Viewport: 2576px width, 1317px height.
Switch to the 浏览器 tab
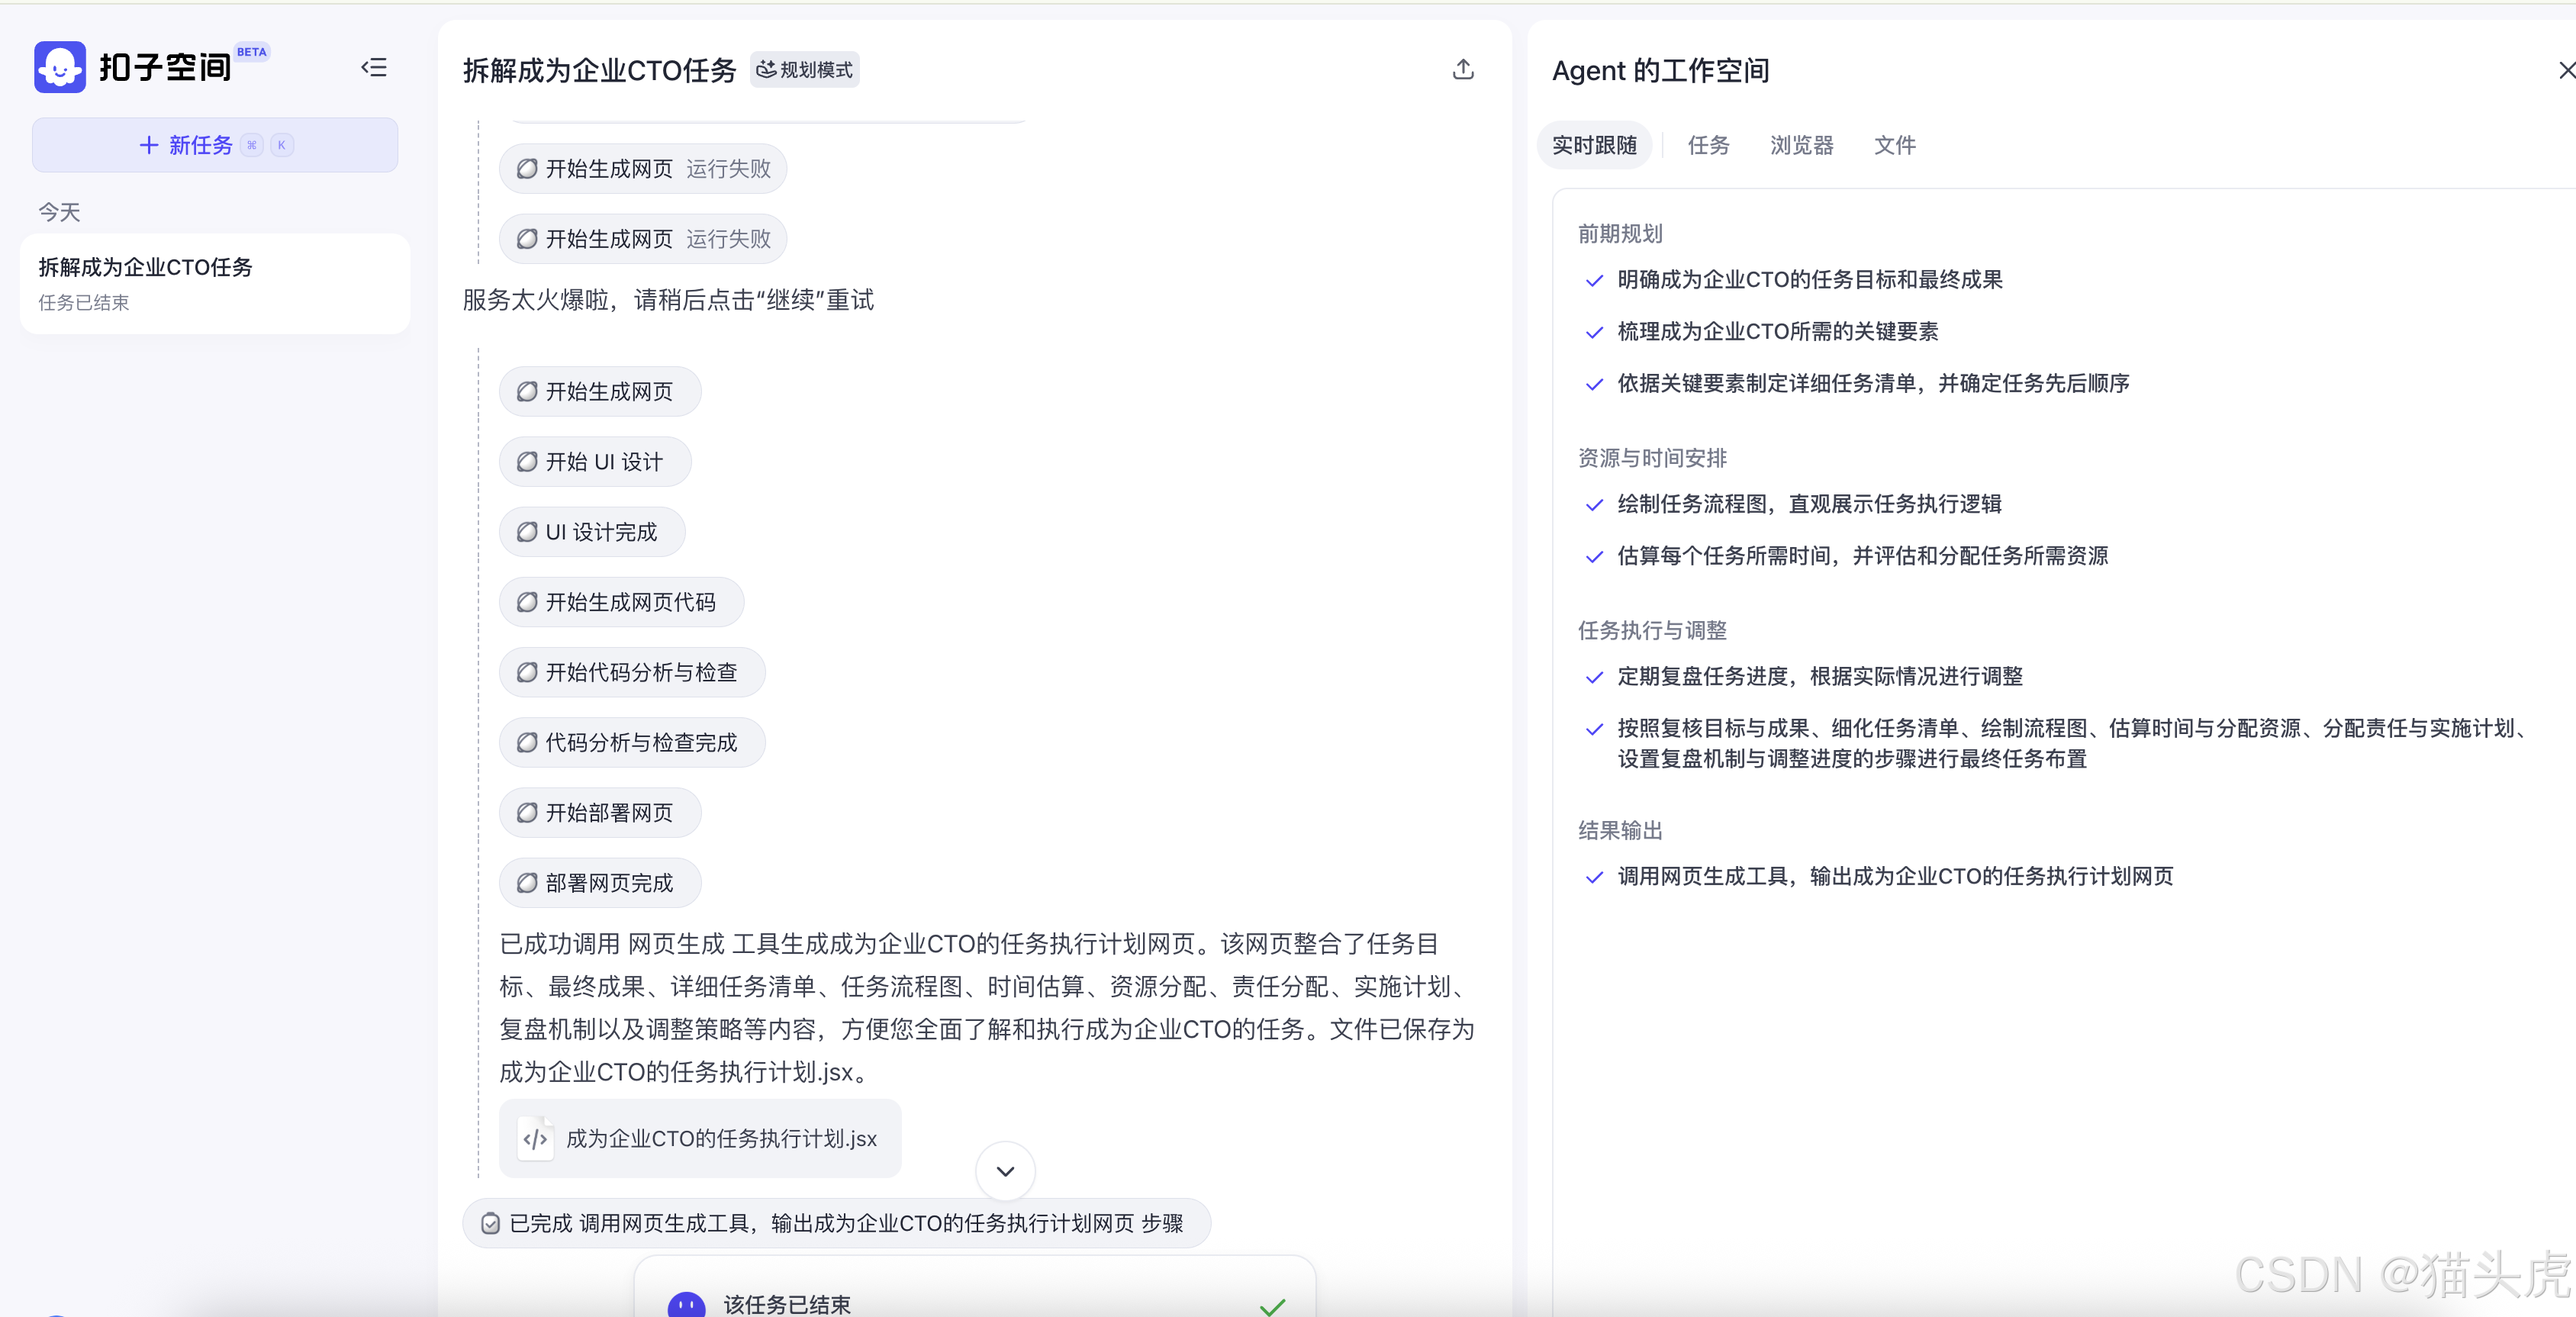(1801, 145)
